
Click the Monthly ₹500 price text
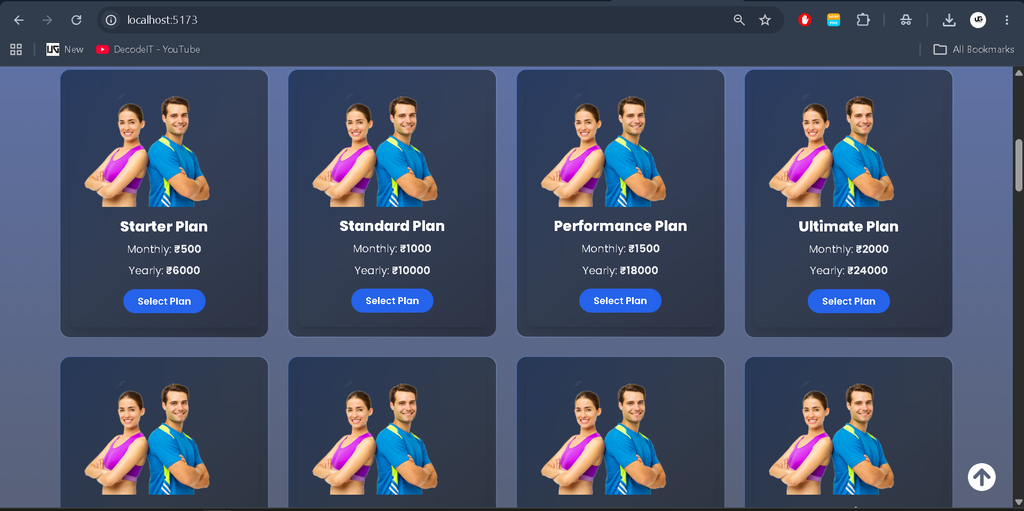165,249
